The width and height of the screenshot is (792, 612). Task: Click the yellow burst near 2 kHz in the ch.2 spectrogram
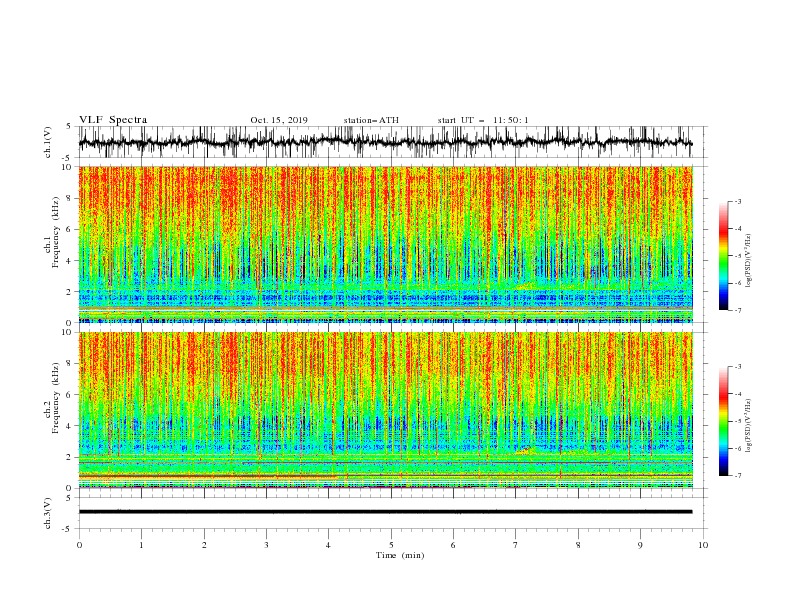524,450
